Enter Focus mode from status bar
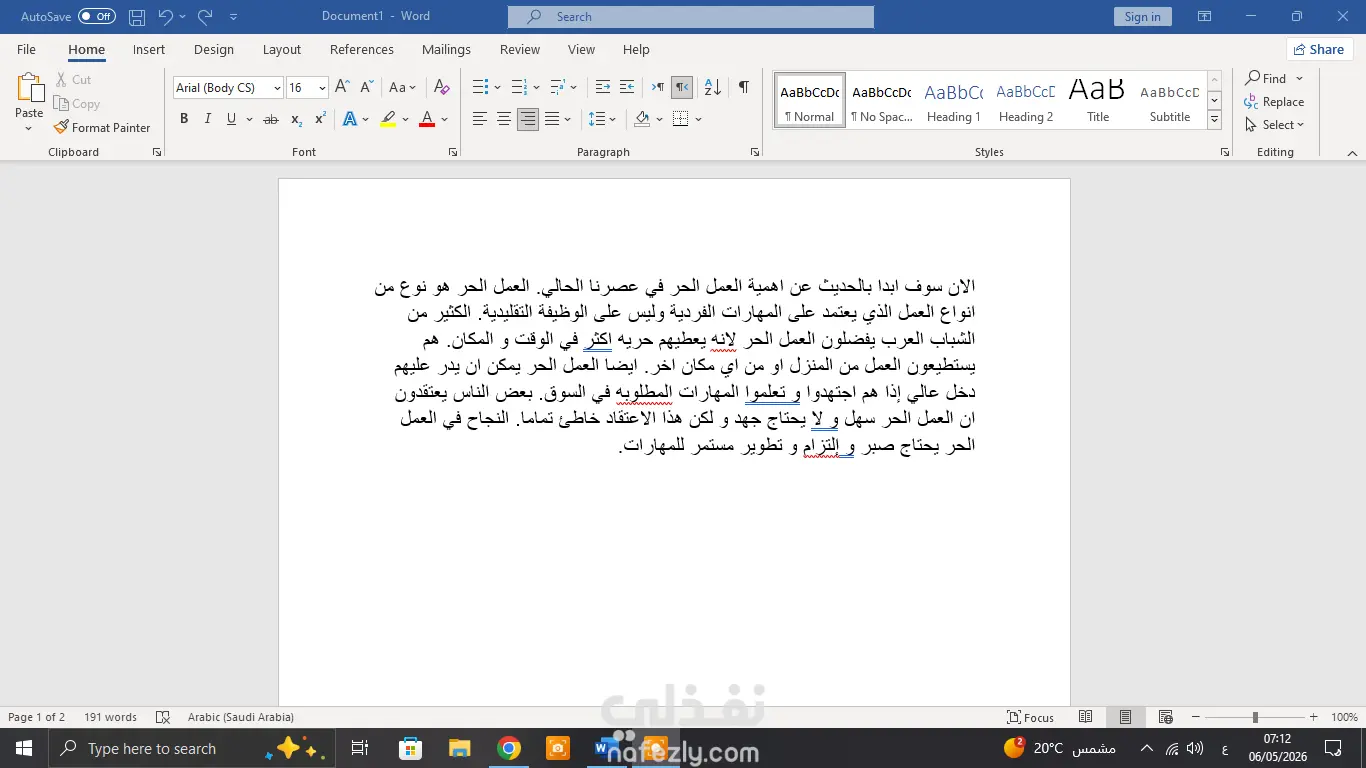1366x768 pixels. pos(1031,717)
